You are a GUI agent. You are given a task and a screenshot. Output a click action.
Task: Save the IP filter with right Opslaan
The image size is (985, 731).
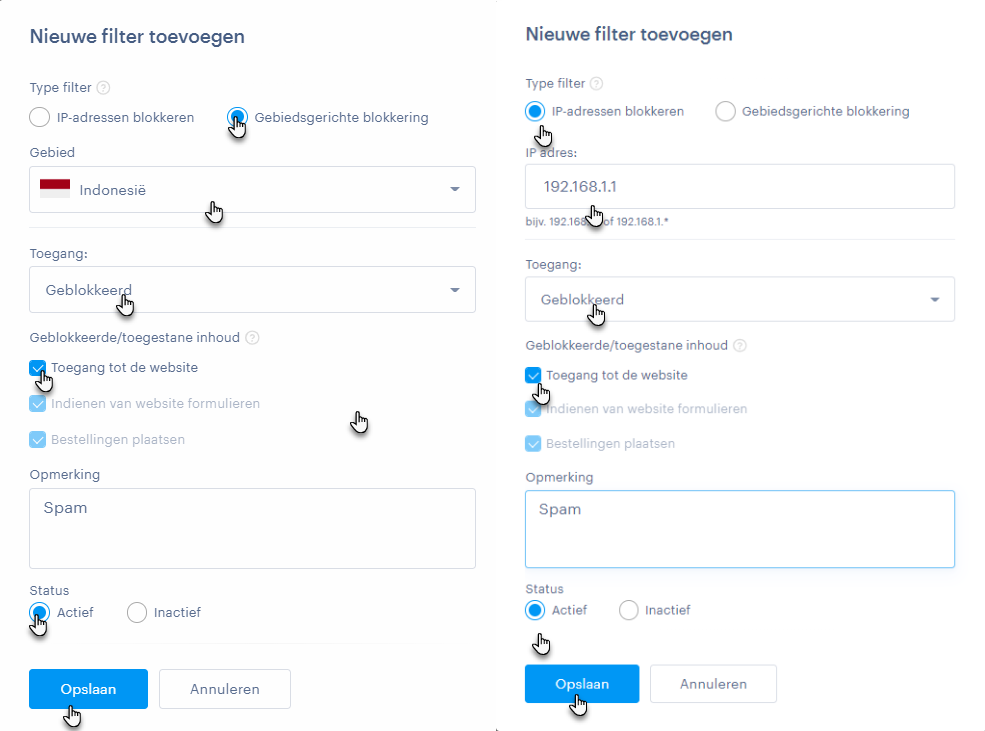click(582, 684)
